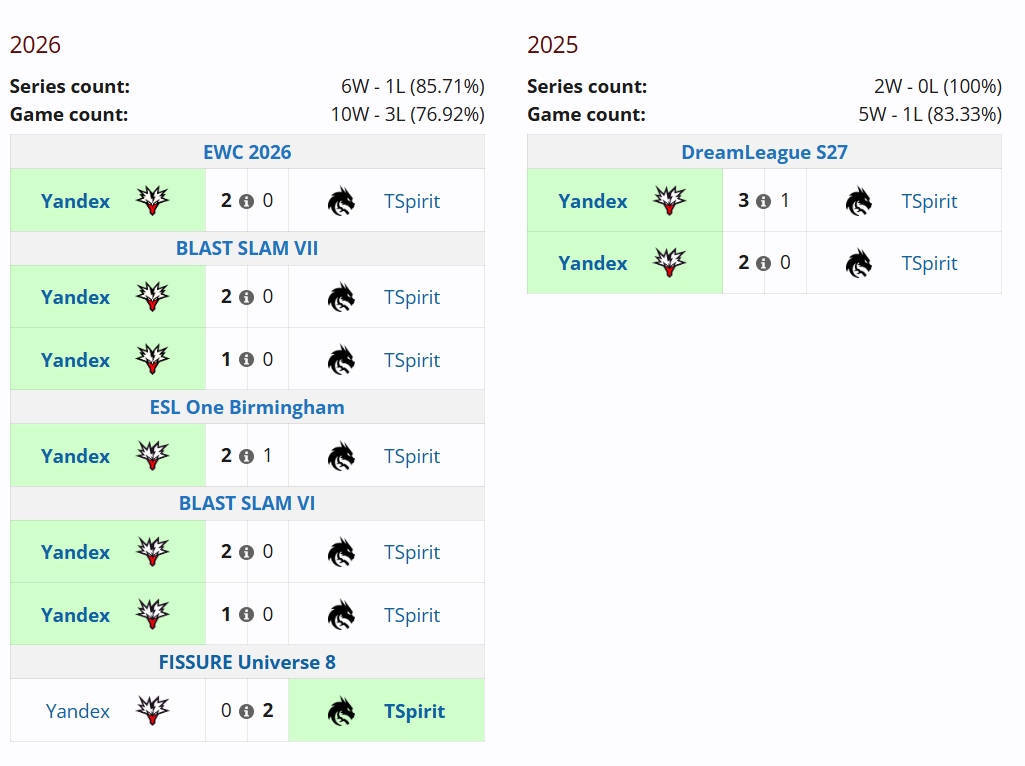Click info icon for DreamLeague S27 3-1 series

pos(764,201)
